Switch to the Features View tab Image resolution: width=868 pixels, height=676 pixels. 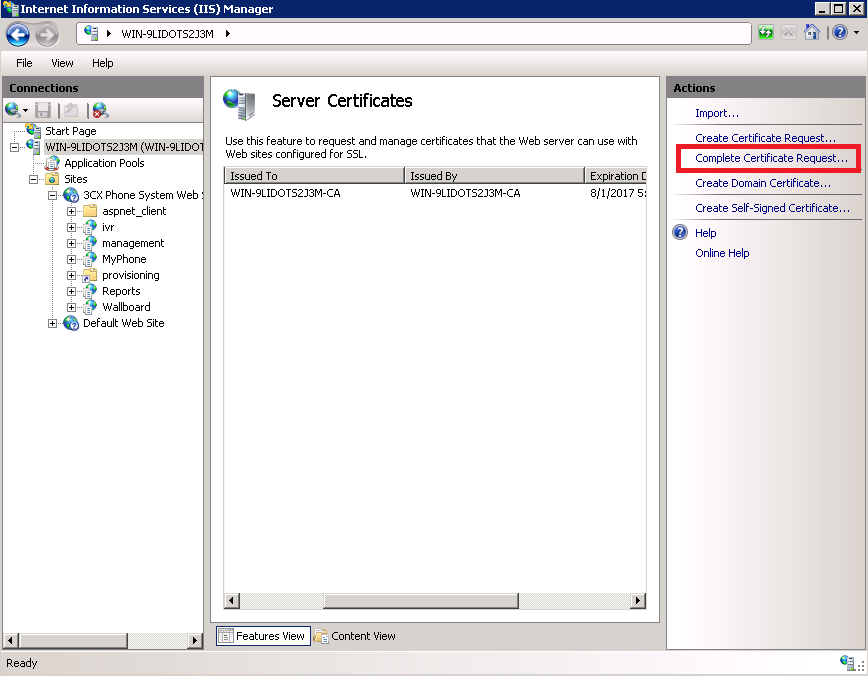[x=262, y=636]
